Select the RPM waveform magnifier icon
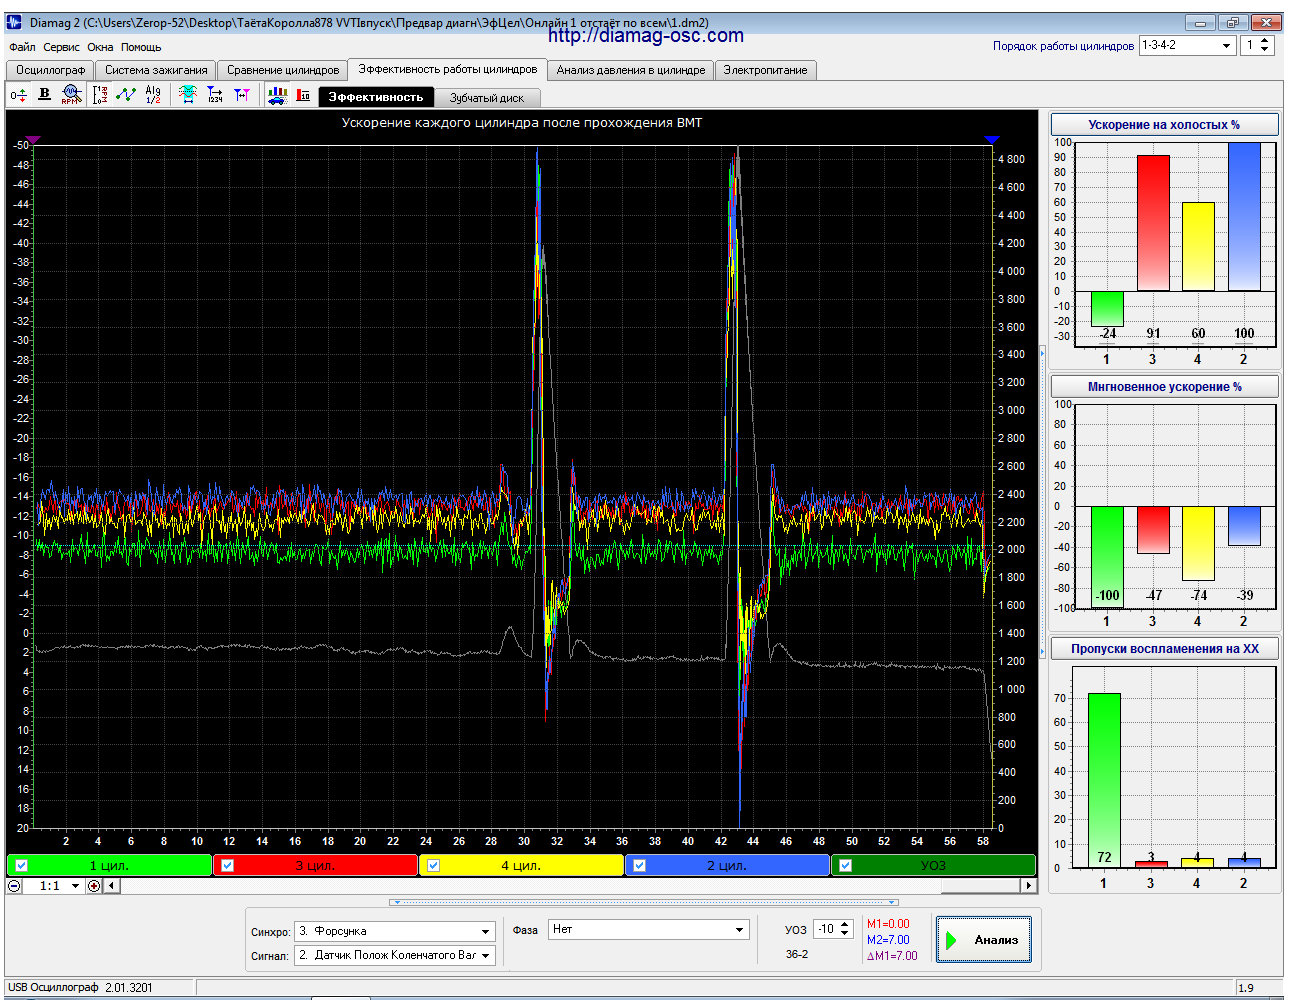 click(70, 95)
